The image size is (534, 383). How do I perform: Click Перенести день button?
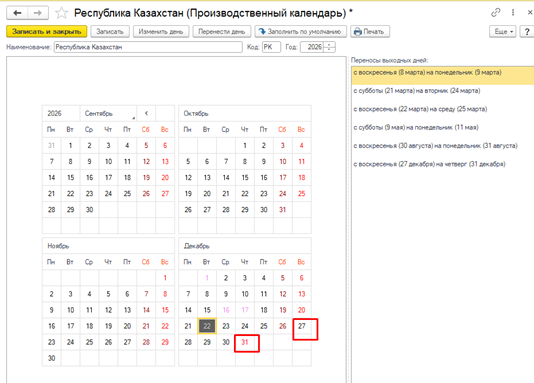222,32
